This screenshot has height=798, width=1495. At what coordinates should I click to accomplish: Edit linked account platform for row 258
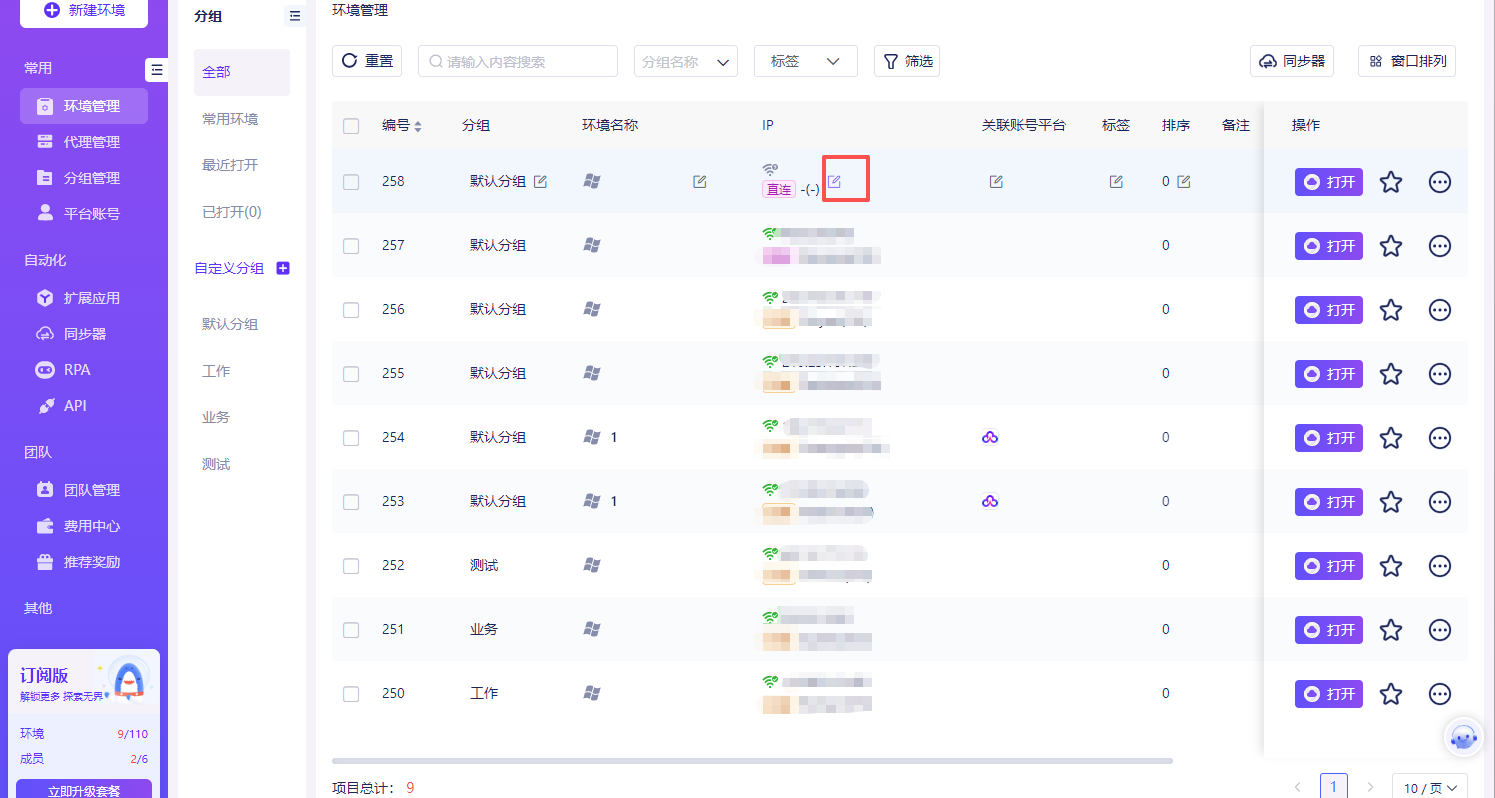click(x=996, y=181)
